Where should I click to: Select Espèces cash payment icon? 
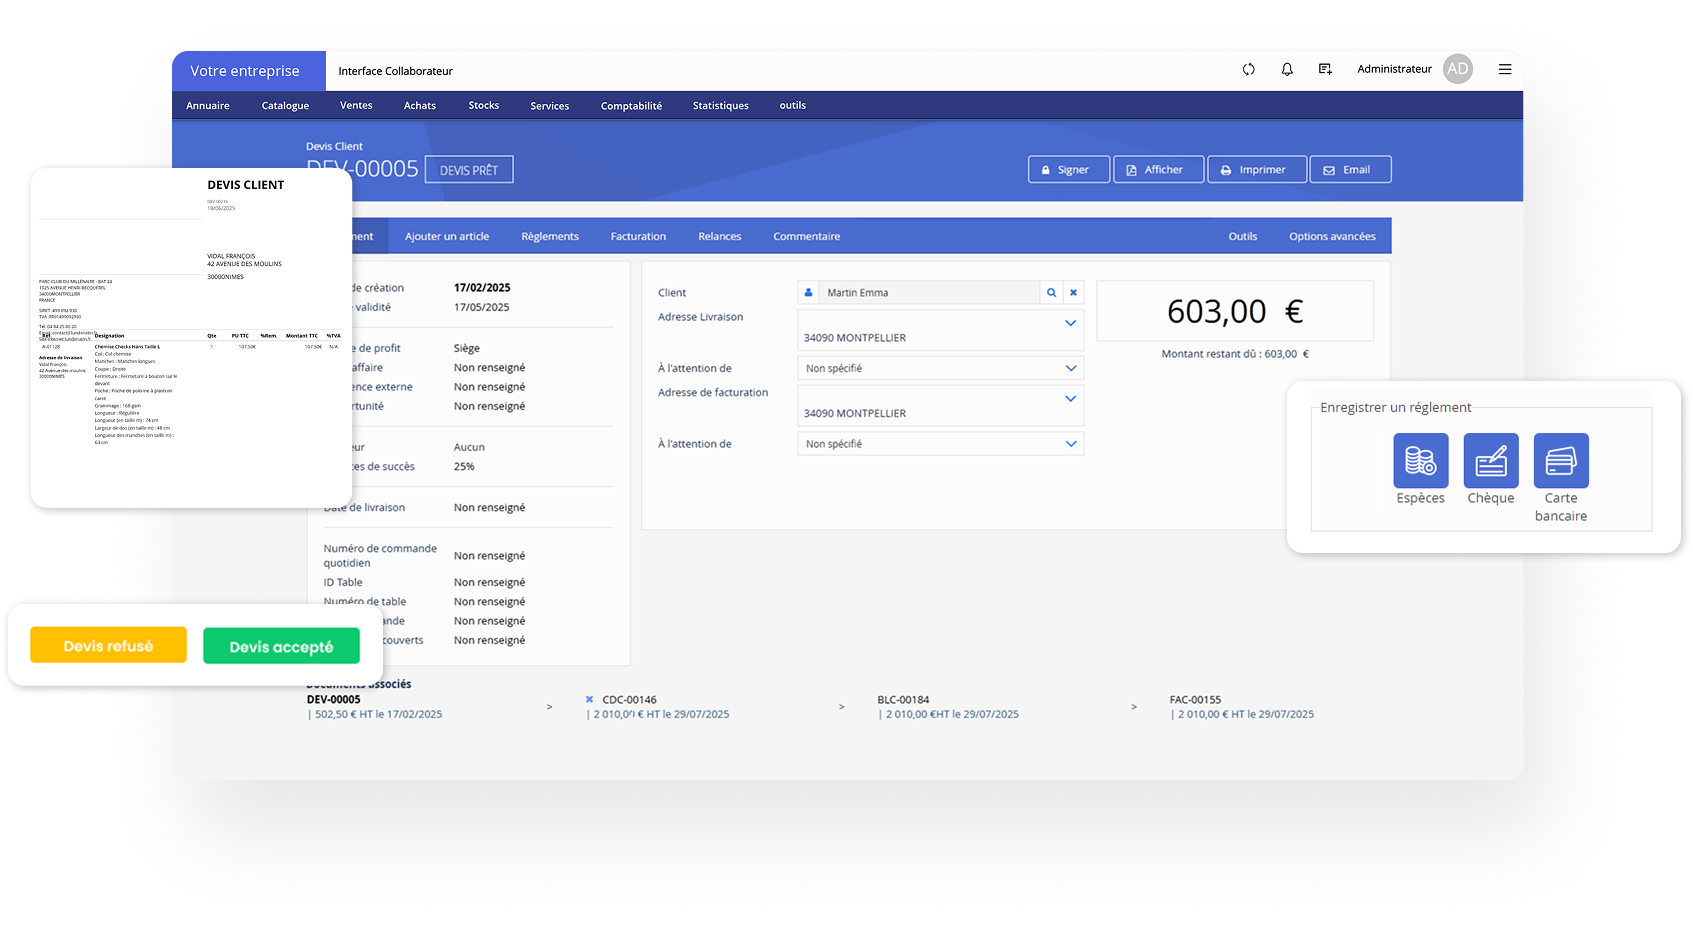pyautogui.click(x=1420, y=461)
